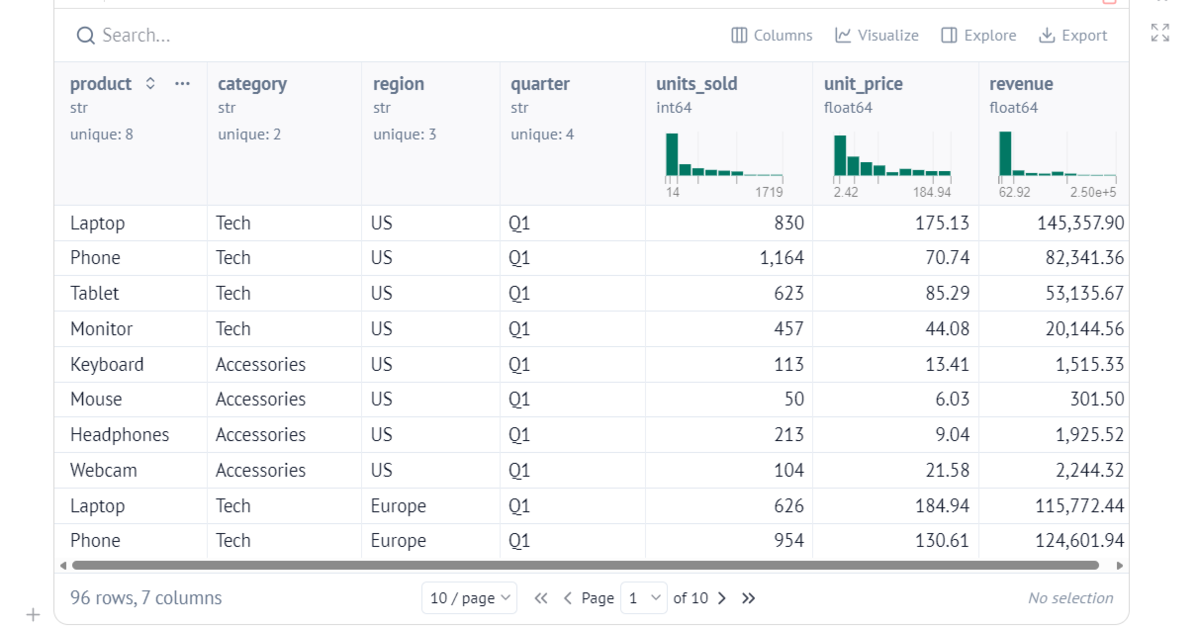The height and width of the screenshot is (628, 1200).
Task: Click the category column header
Action: point(252,84)
